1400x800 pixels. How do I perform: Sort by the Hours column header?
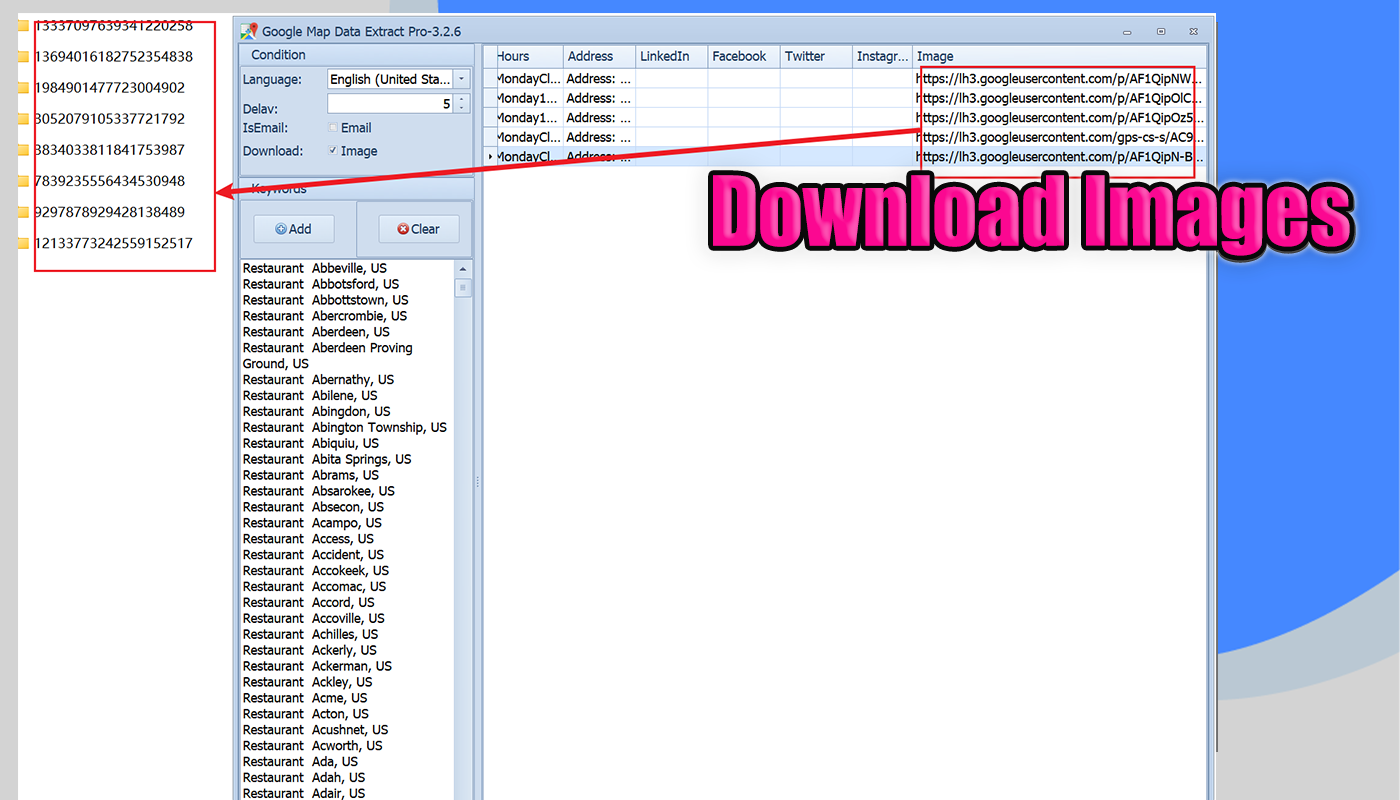click(529, 56)
